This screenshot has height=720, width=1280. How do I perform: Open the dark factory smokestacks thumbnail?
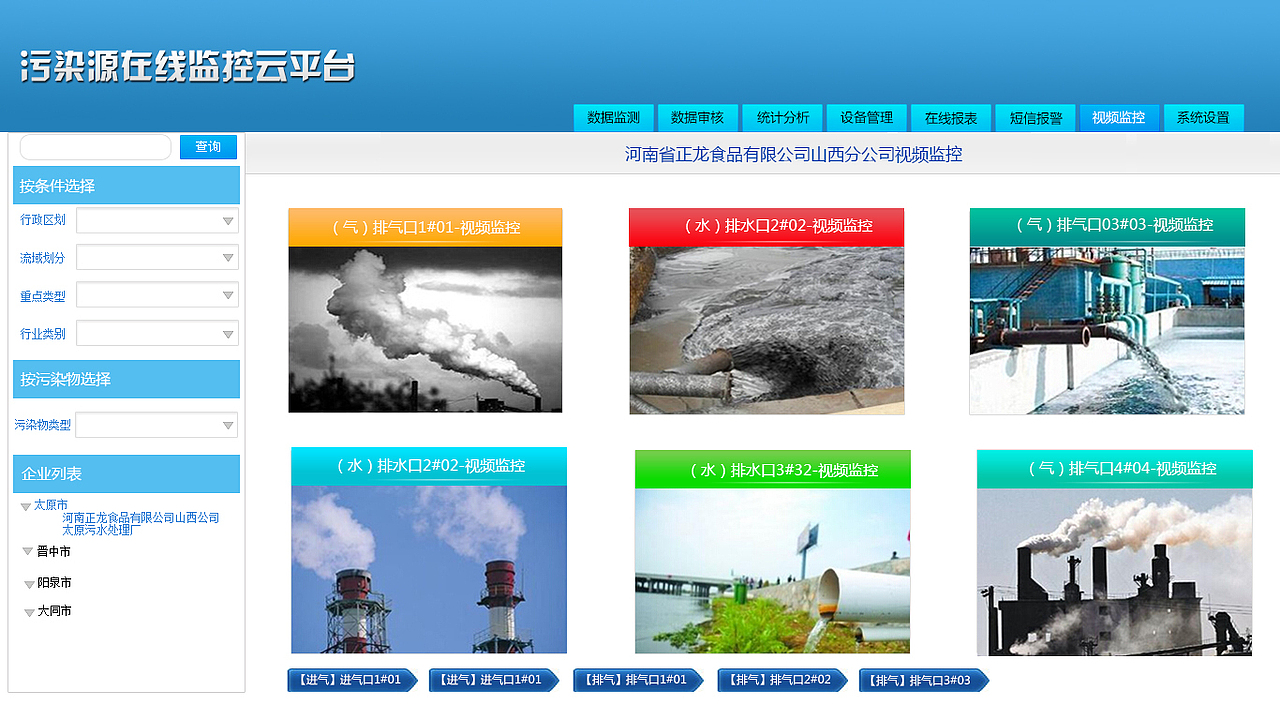click(x=1114, y=572)
